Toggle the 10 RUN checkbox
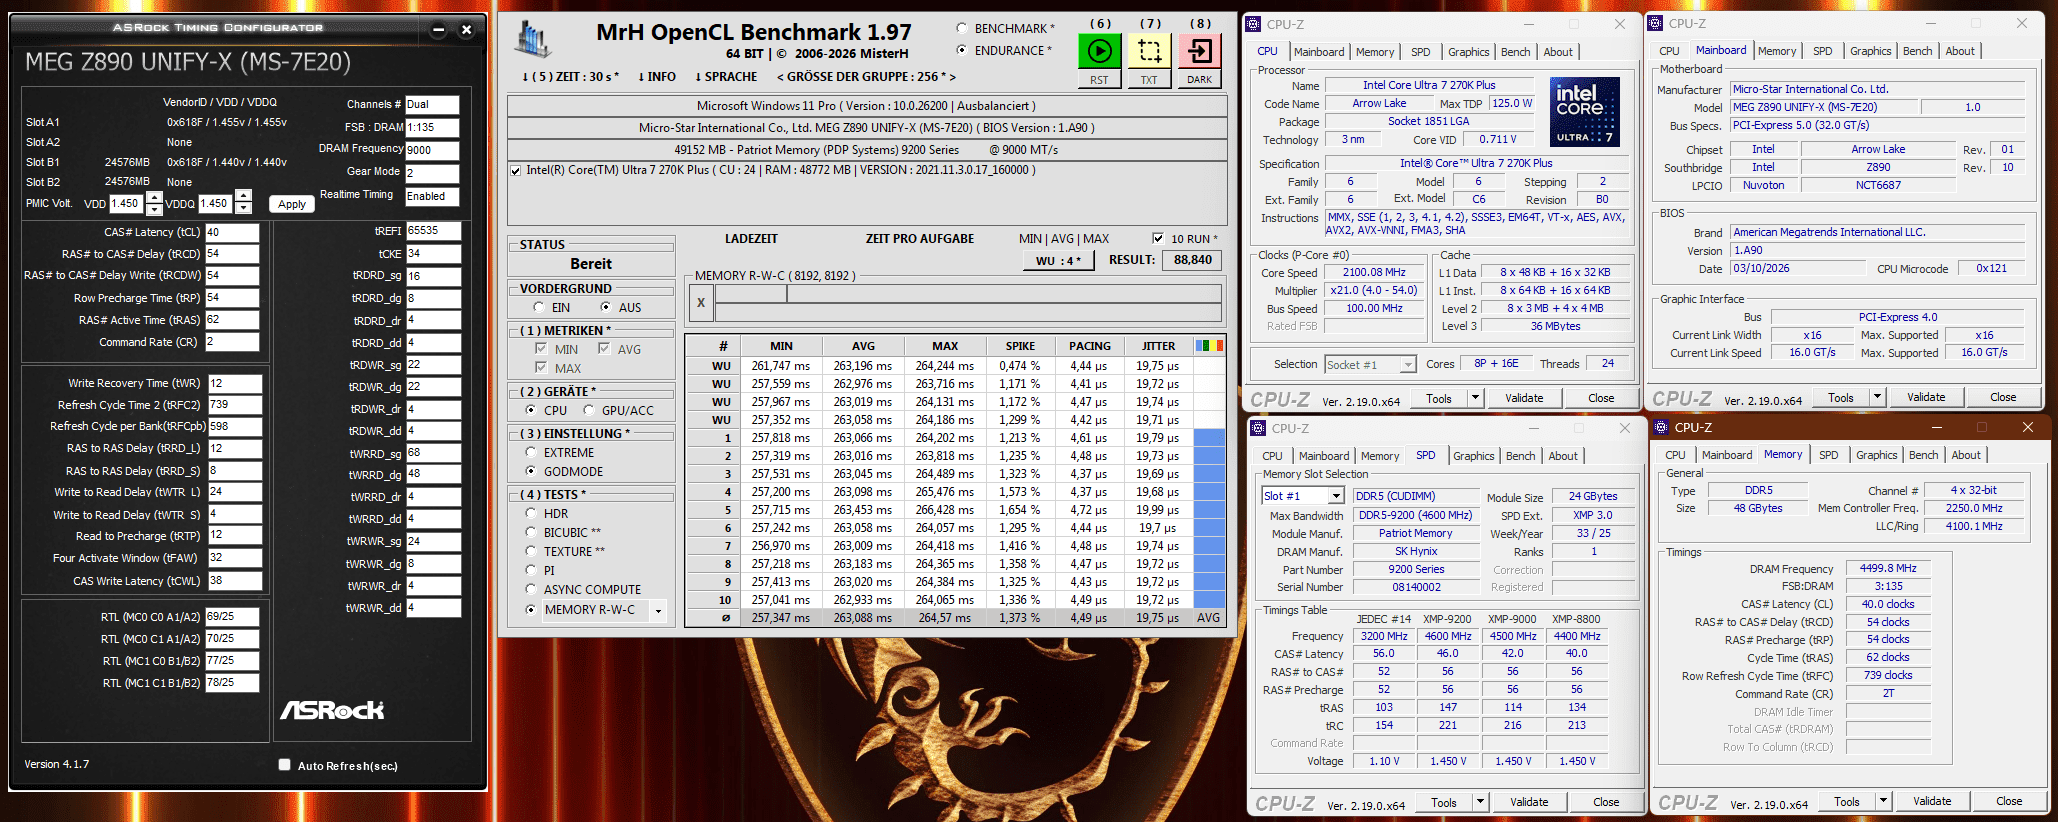Image resolution: width=2058 pixels, height=822 pixels. click(x=1158, y=238)
